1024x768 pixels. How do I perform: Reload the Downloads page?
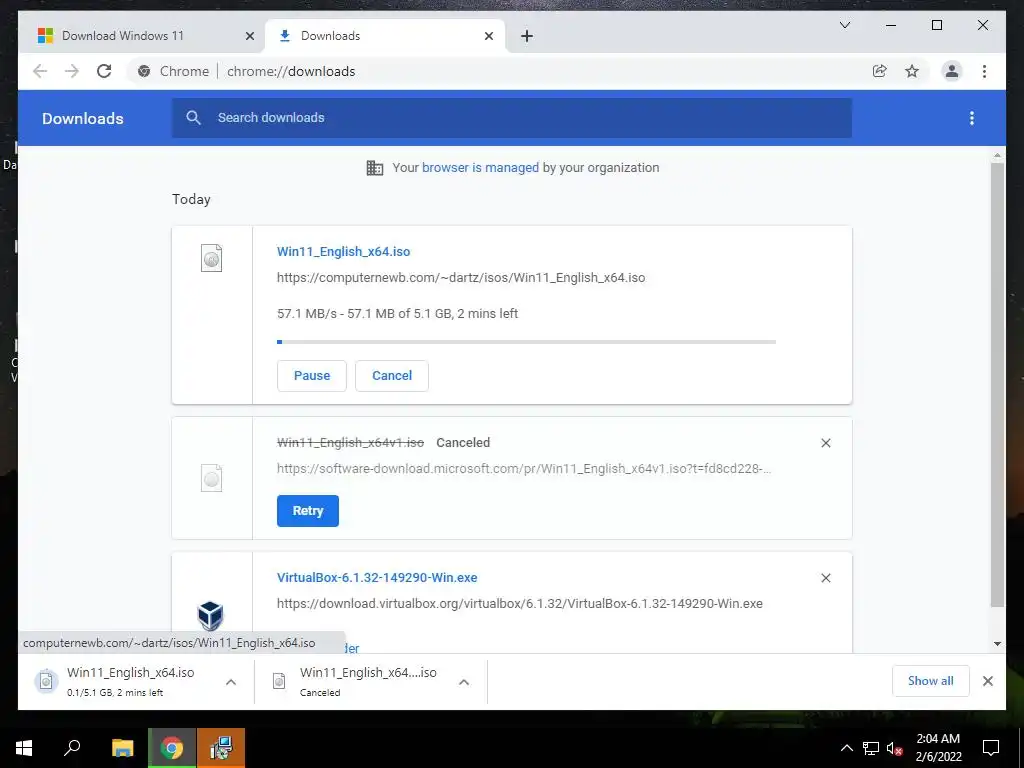tap(104, 71)
